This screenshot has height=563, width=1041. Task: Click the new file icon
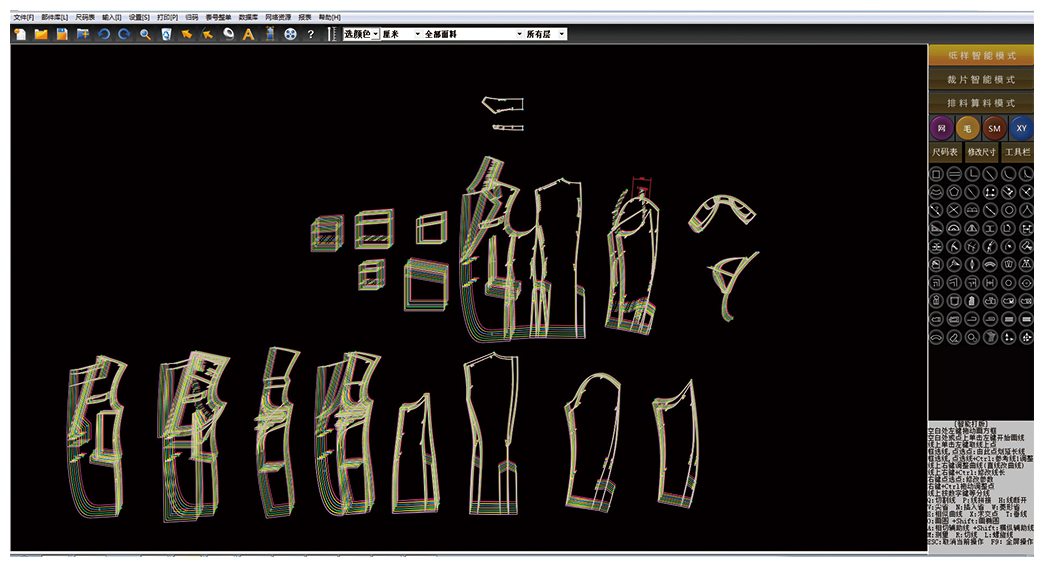[x=20, y=34]
